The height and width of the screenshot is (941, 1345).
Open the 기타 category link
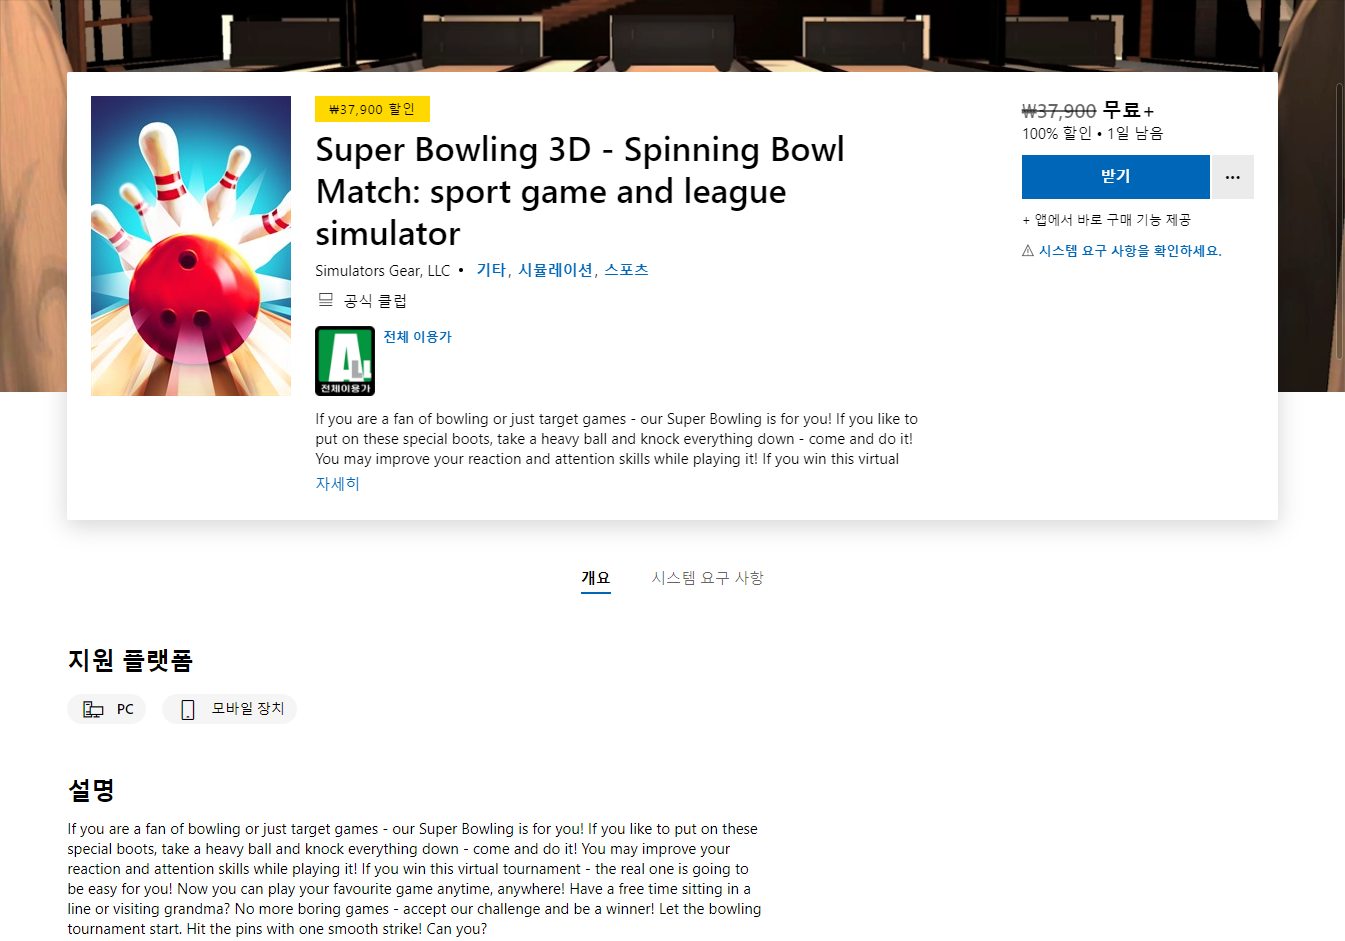491,270
